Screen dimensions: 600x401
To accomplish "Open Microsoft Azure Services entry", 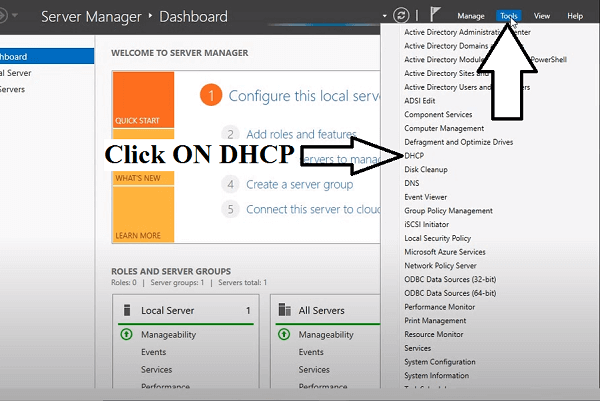I will [445, 252].
